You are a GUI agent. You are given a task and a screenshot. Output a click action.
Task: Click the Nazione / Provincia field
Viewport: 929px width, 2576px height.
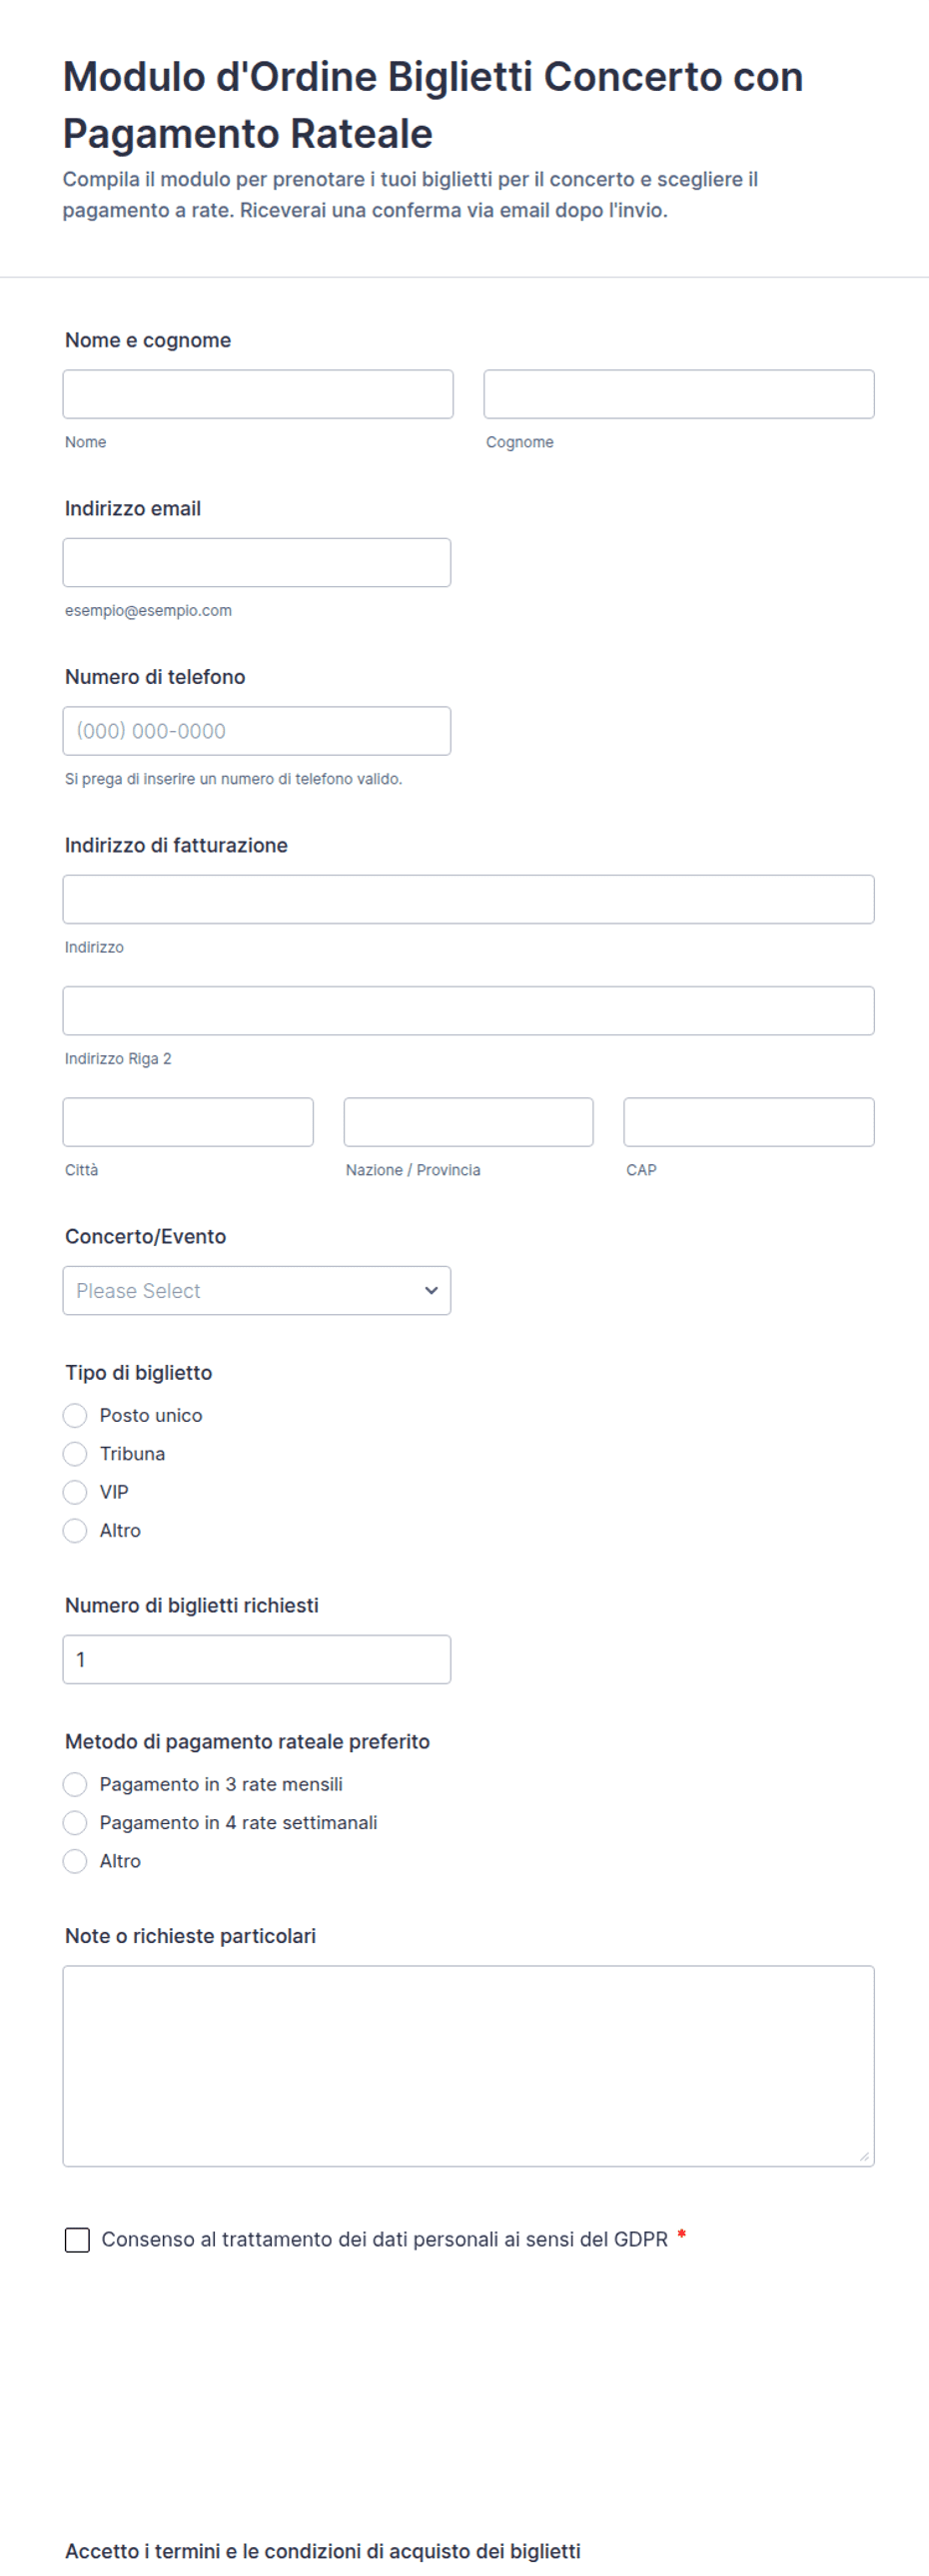468,1122
